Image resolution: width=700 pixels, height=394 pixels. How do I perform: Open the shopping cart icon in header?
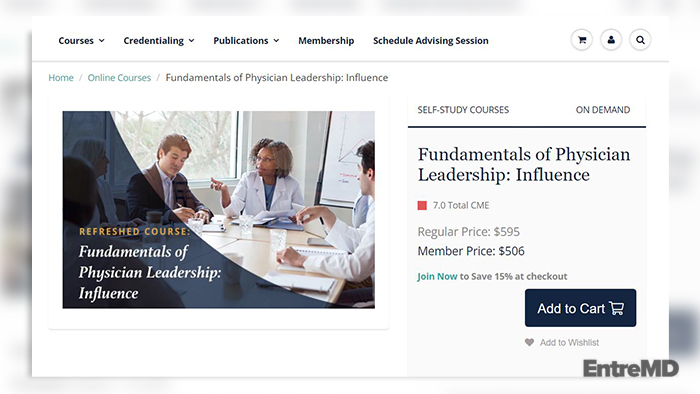coord(582,40)
